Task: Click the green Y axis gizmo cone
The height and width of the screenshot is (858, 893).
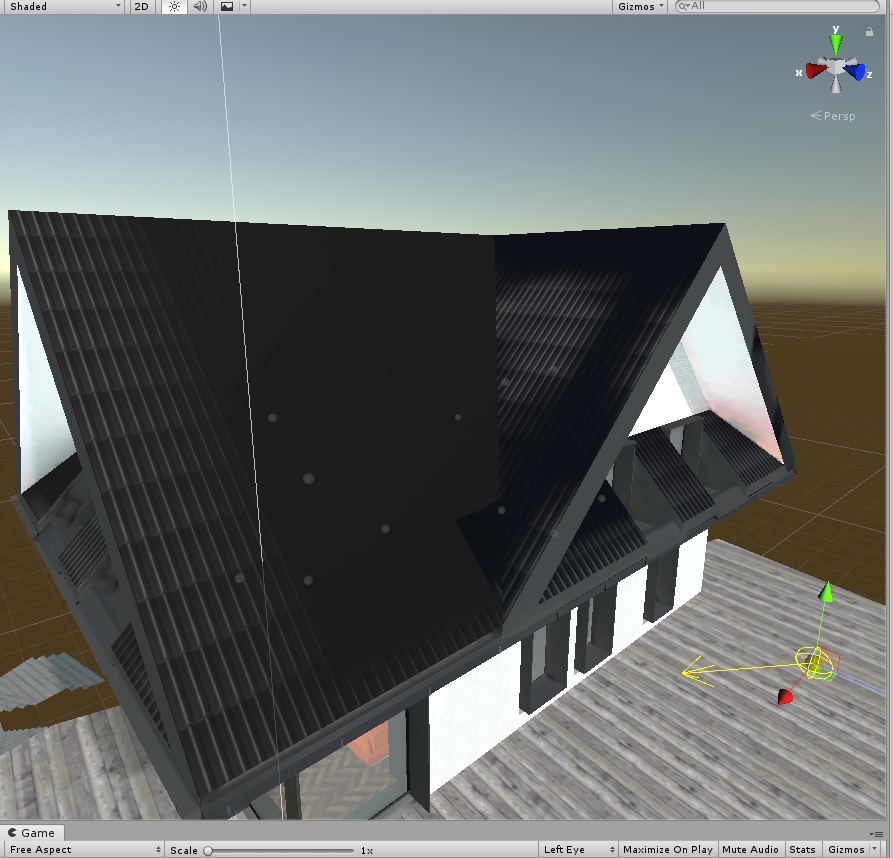Action: click(x=835, y=42)
